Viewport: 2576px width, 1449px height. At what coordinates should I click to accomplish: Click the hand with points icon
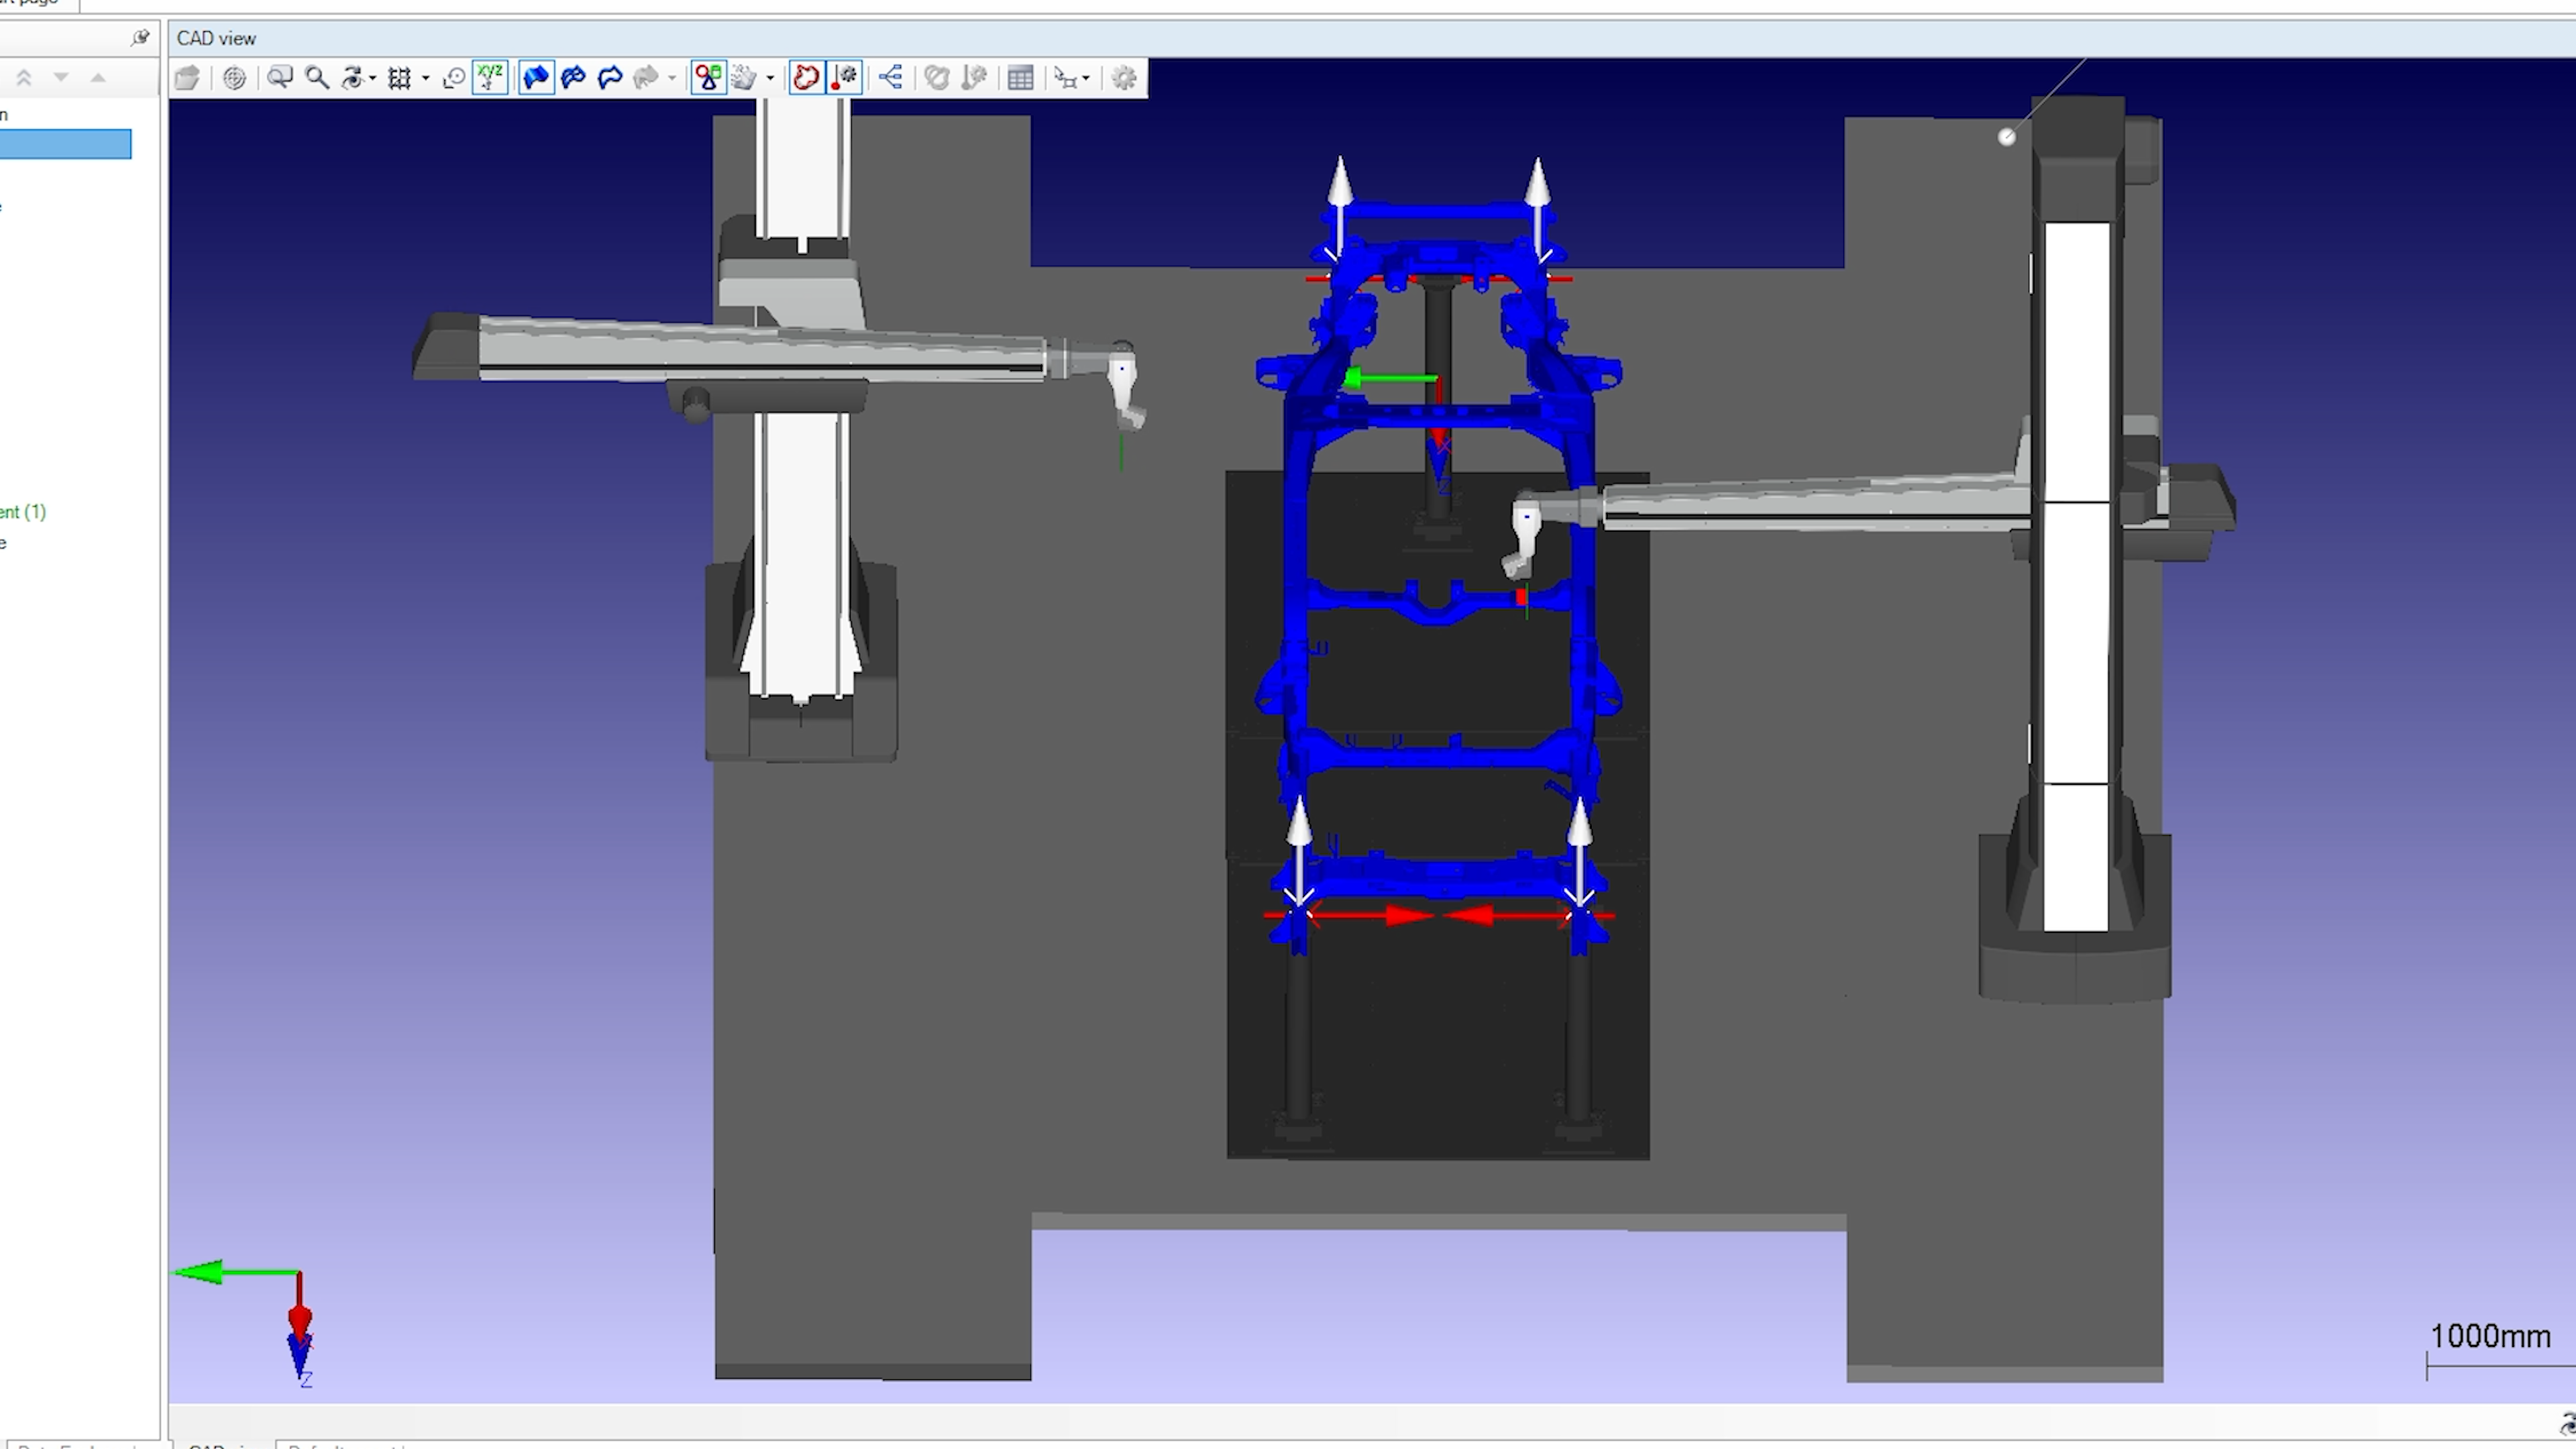(744, 78)
